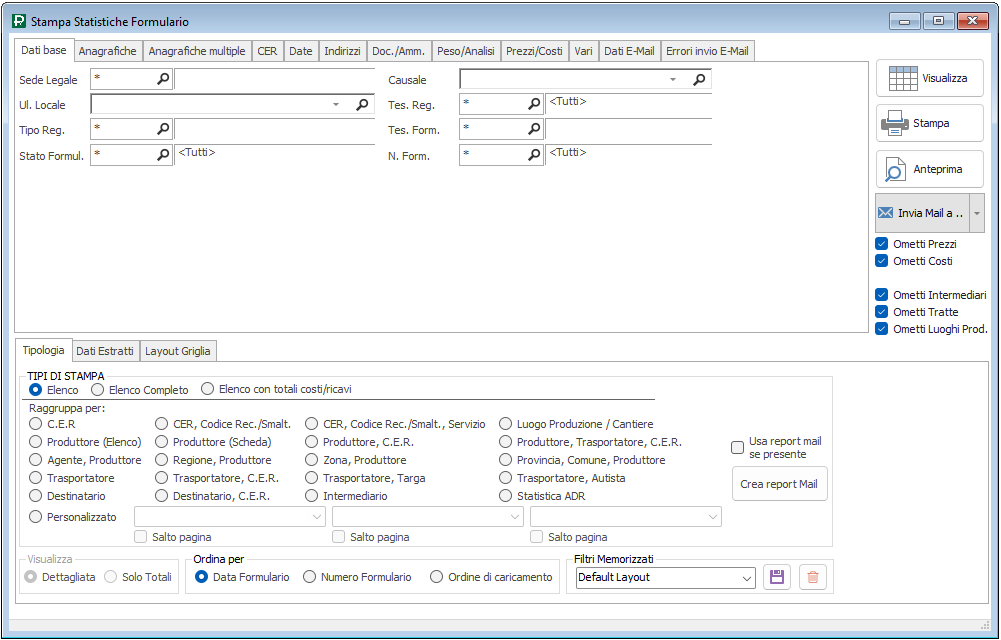This screenshot has width=1001, height=640.
Task: Open the Invia Mail split-button arrow
Action: [x=977, y=213]
